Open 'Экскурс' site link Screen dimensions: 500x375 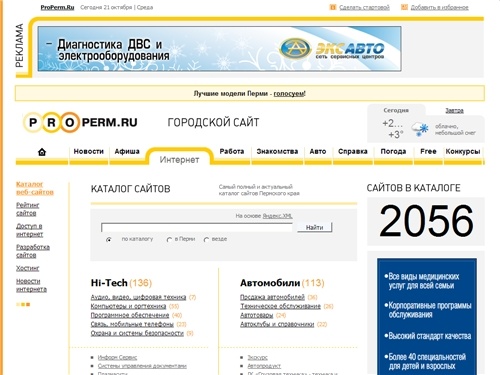click(x=258, y=357)
